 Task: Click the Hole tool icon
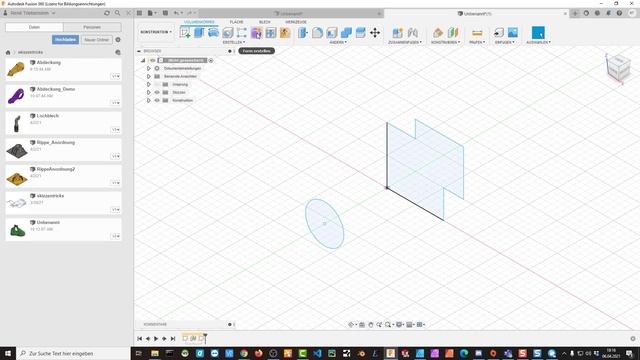point(227,33)
